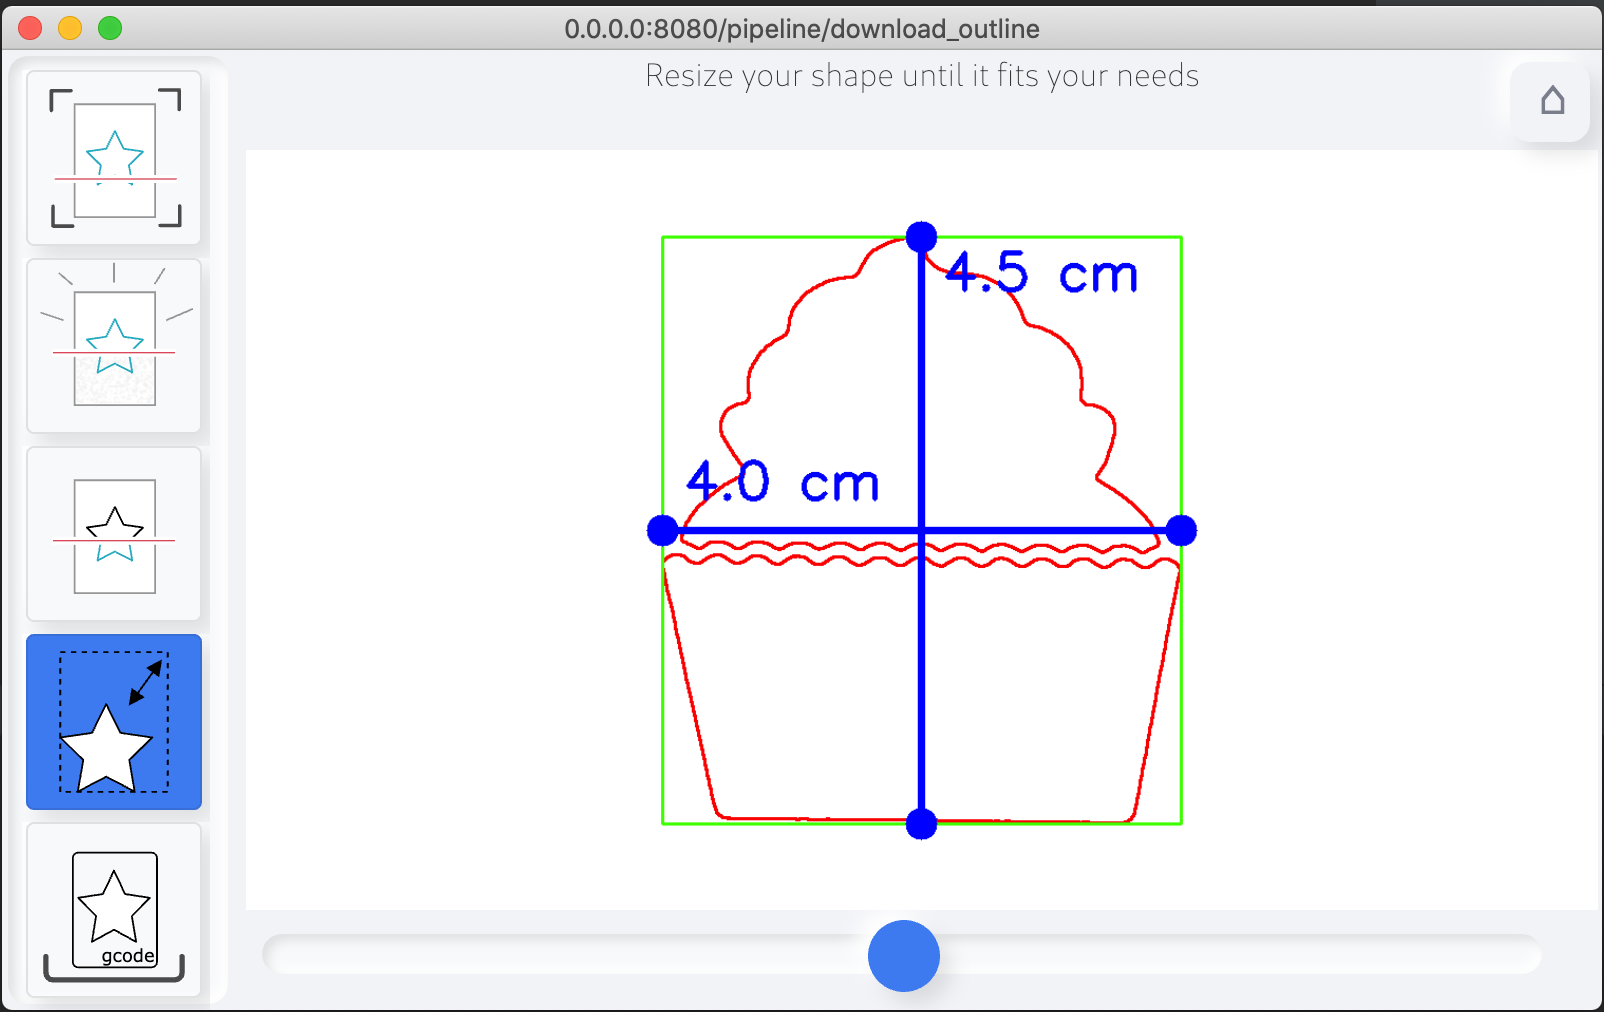Click the 4.0 cm width label
The height and width of the screenshot is (1012, 1604).
click(x=782, y=483)
